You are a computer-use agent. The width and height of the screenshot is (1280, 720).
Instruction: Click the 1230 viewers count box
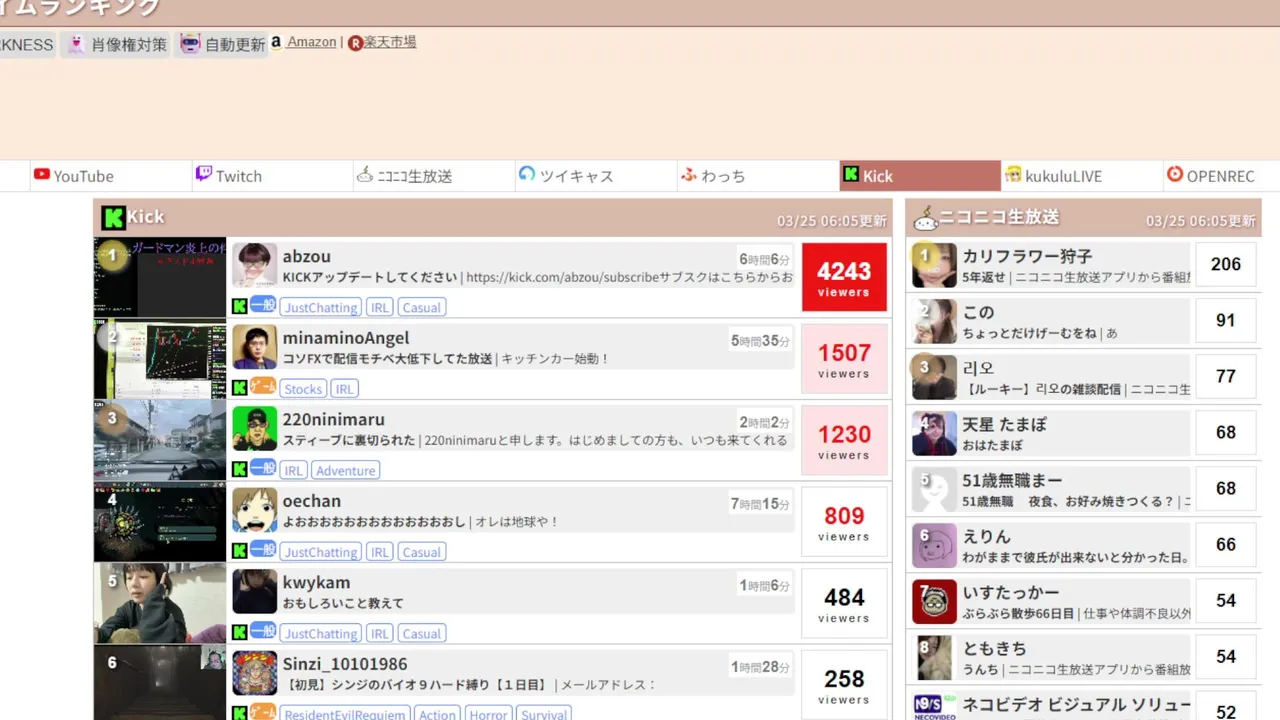[844, 441]
